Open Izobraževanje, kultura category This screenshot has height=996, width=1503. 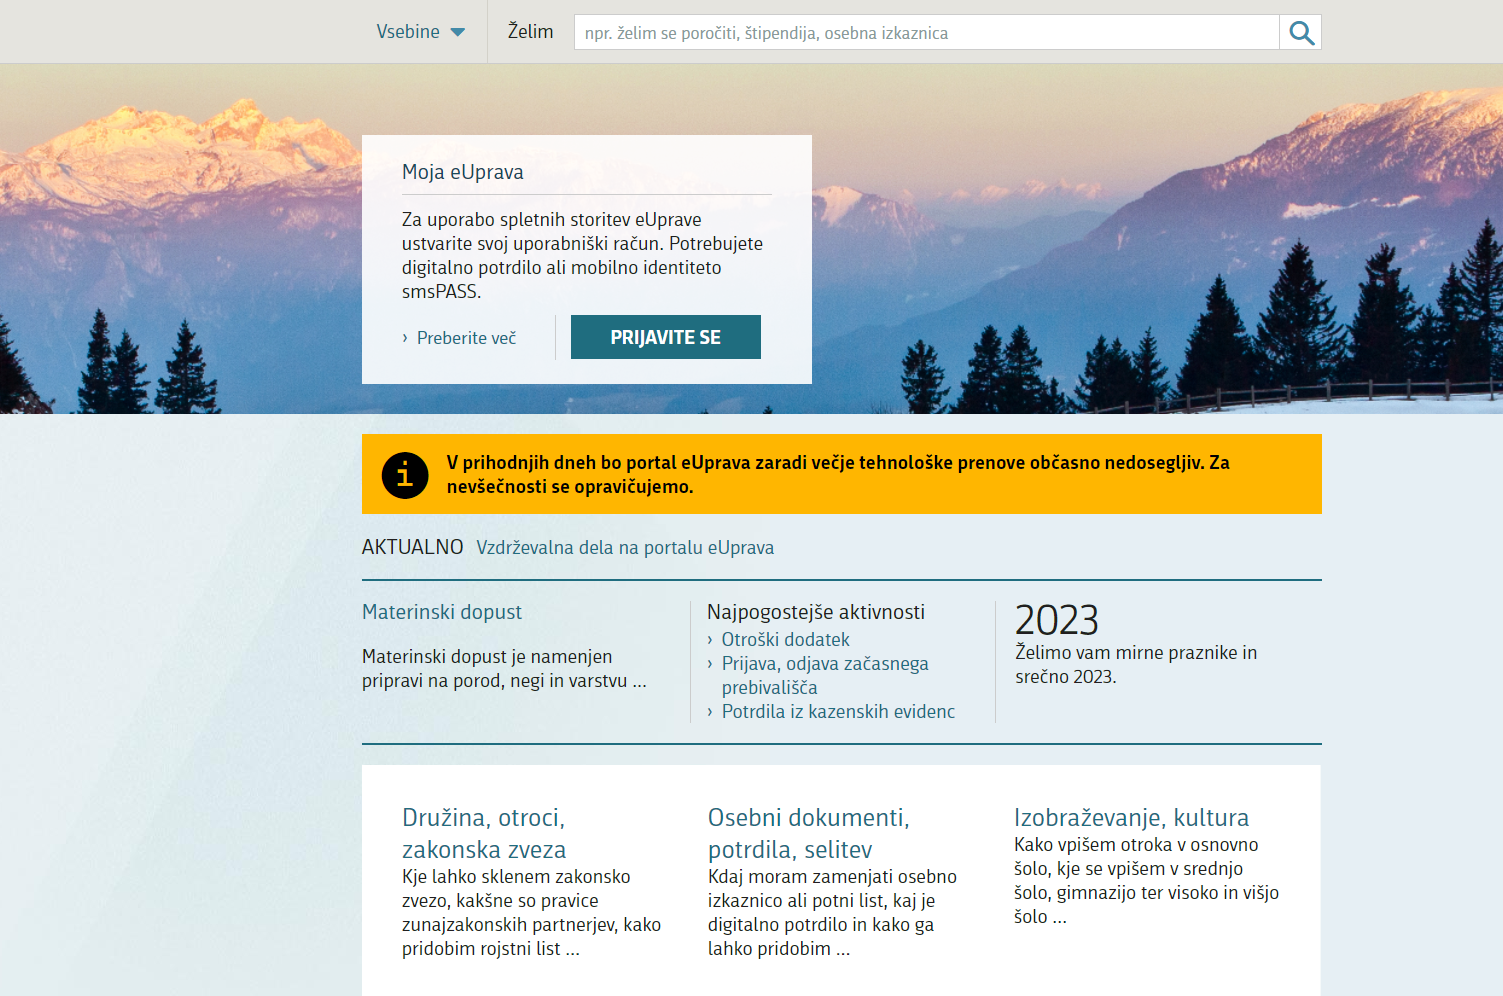coord(1131,818)
